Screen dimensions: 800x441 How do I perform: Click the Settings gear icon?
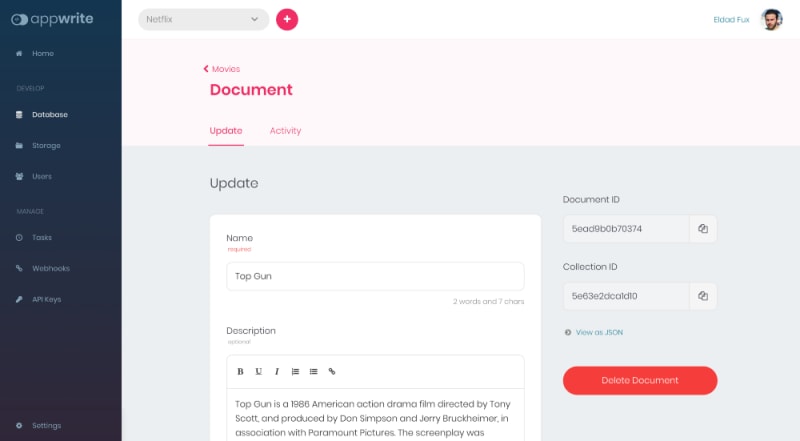[x=19, y=425]
